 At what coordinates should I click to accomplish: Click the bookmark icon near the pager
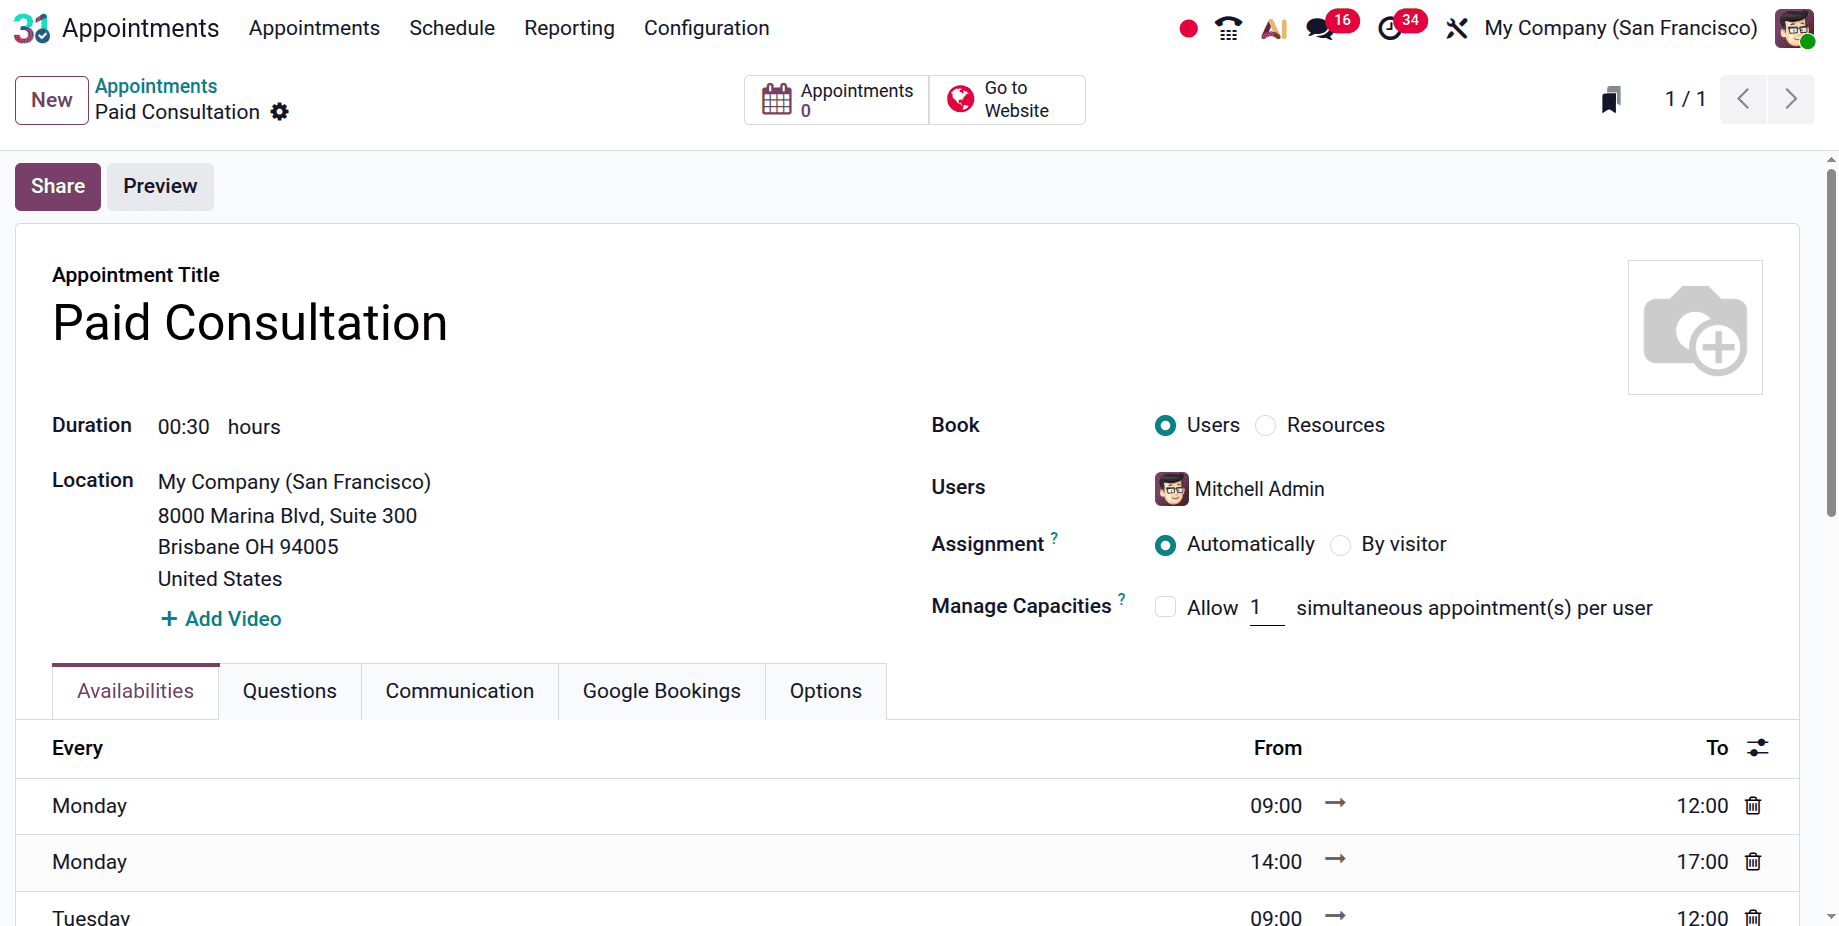1610,99
